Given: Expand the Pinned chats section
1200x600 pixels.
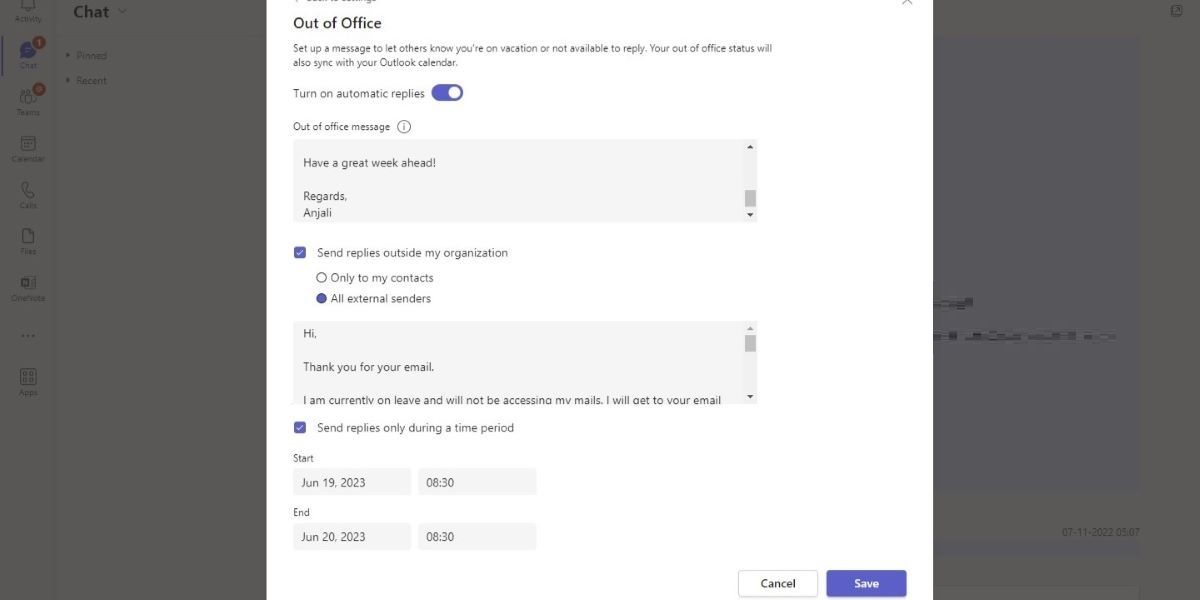Looking at the screenshot, I should pyautogui.click(x=88, y=55).
